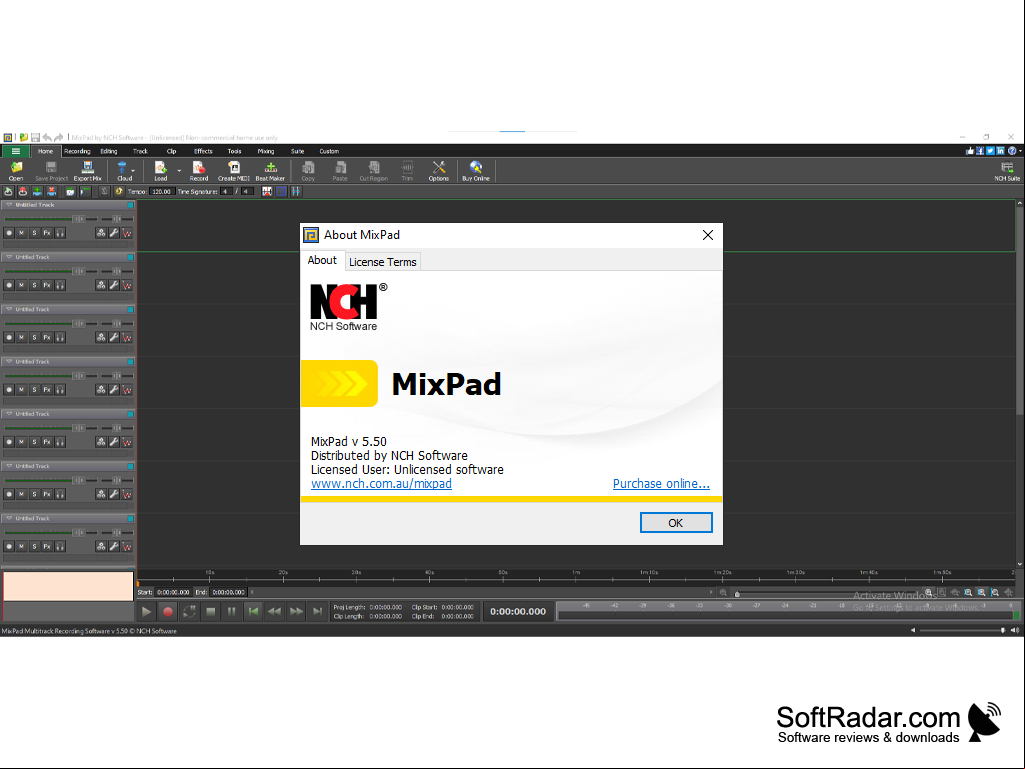Screen dimensions: 1025x769
Task: Click the undo arrow in title bar
Action: click(x=47, y=137)
